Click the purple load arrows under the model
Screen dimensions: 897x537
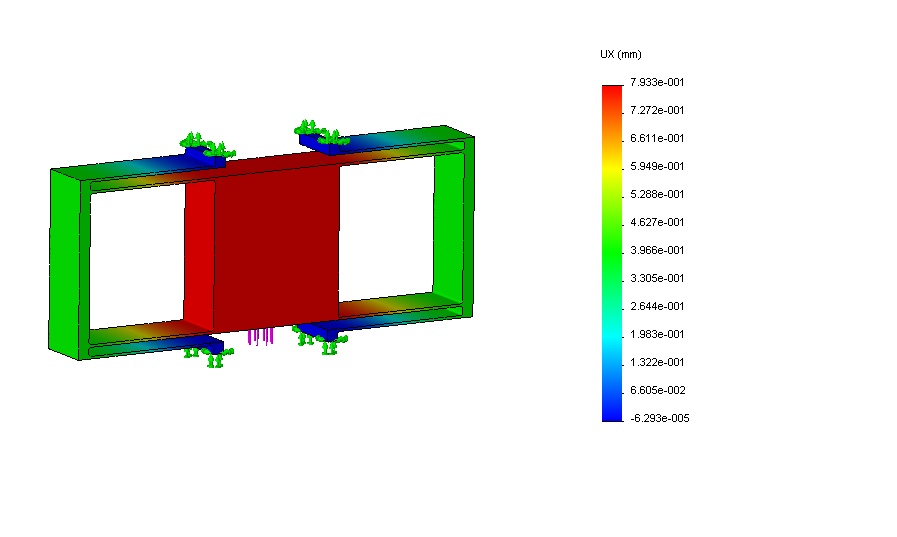pyautogui.click(x=260, y=336)
